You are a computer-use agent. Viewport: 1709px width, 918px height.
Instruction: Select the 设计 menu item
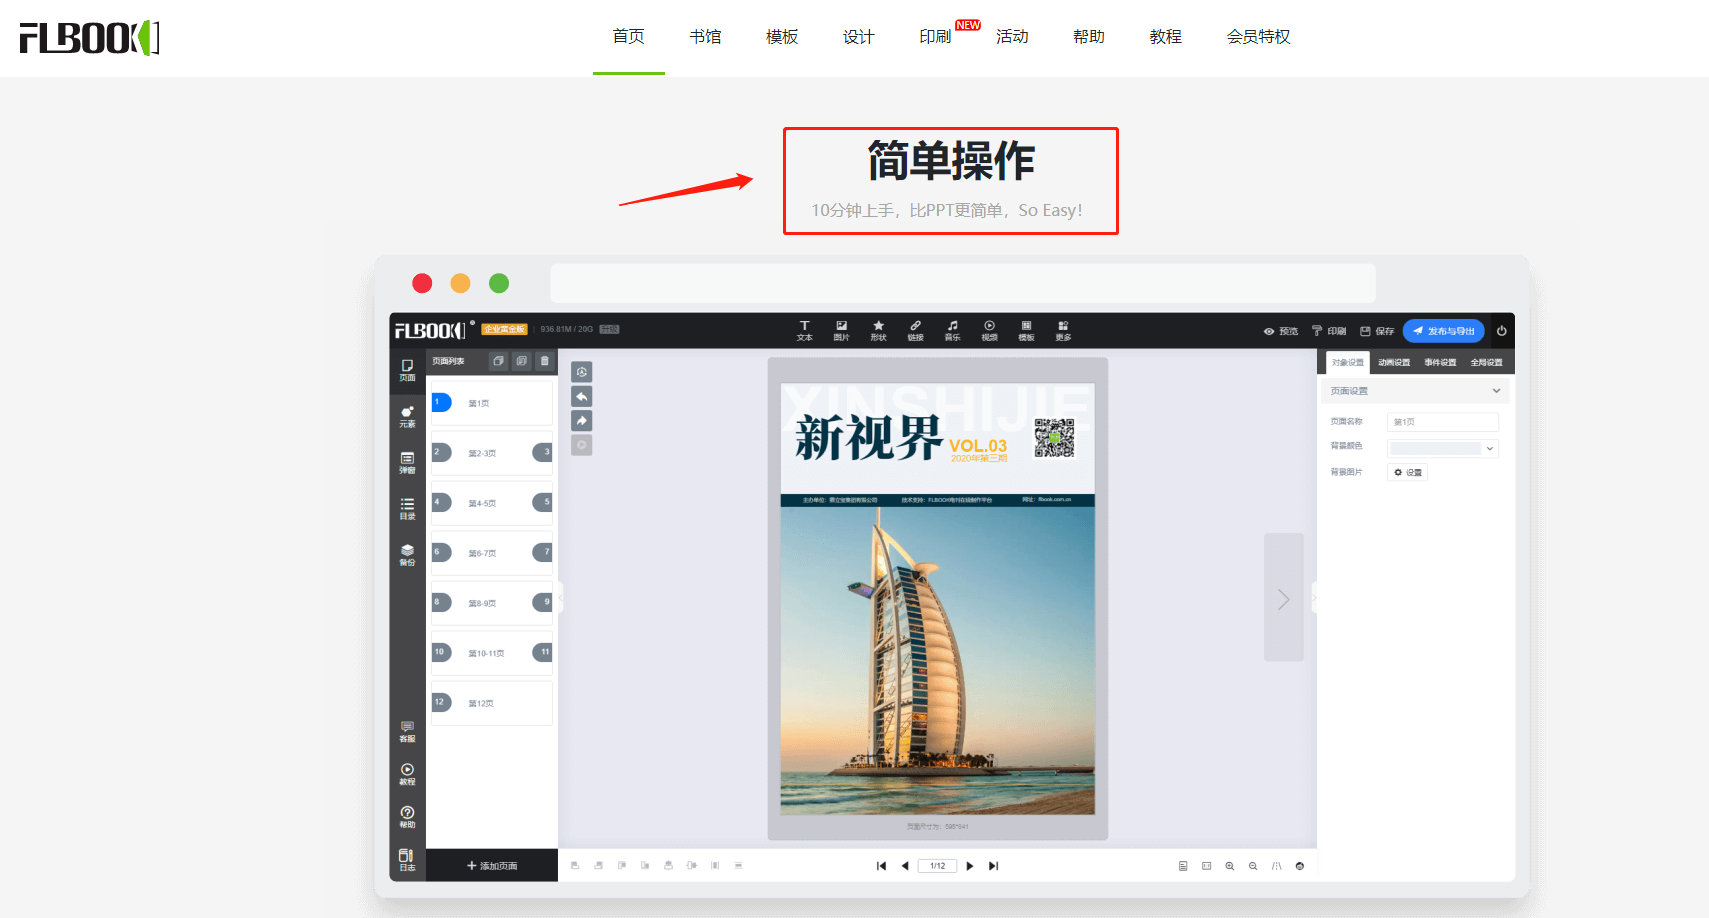(858, 37)
